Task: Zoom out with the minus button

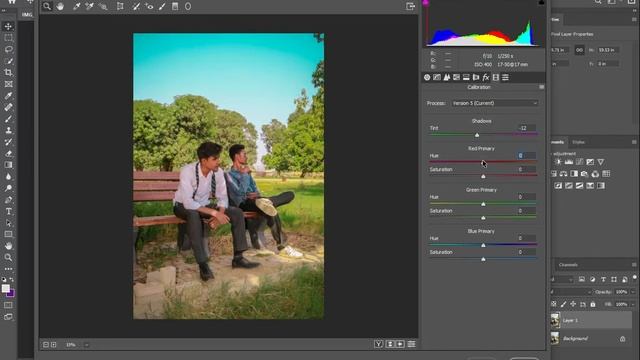Action: point(46,345)
